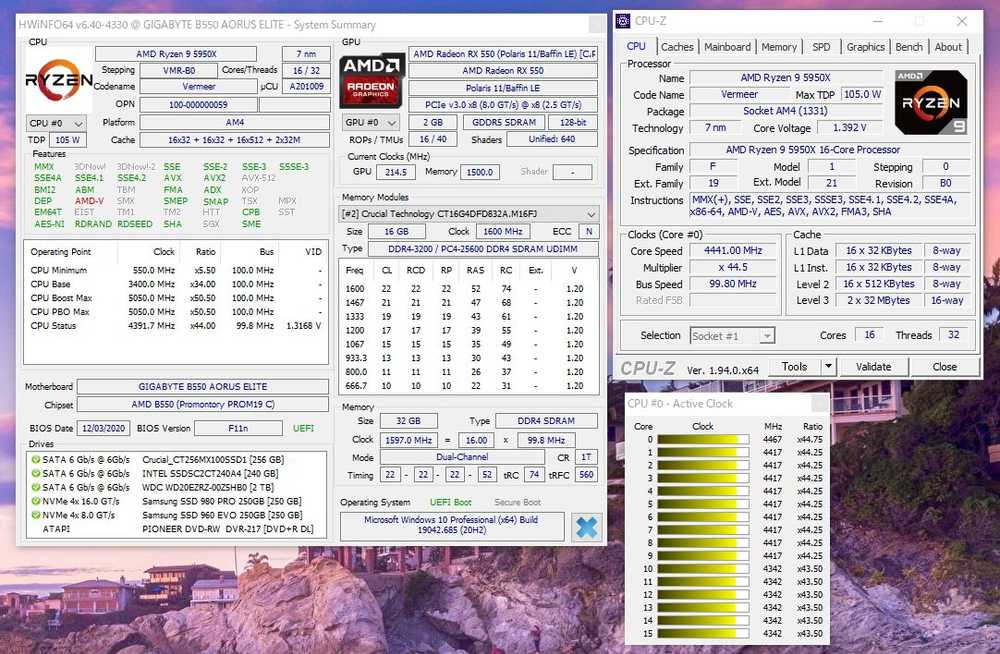Select the Graphics tab
Screen dimensions: 1000x654
(x=865, y=47)
